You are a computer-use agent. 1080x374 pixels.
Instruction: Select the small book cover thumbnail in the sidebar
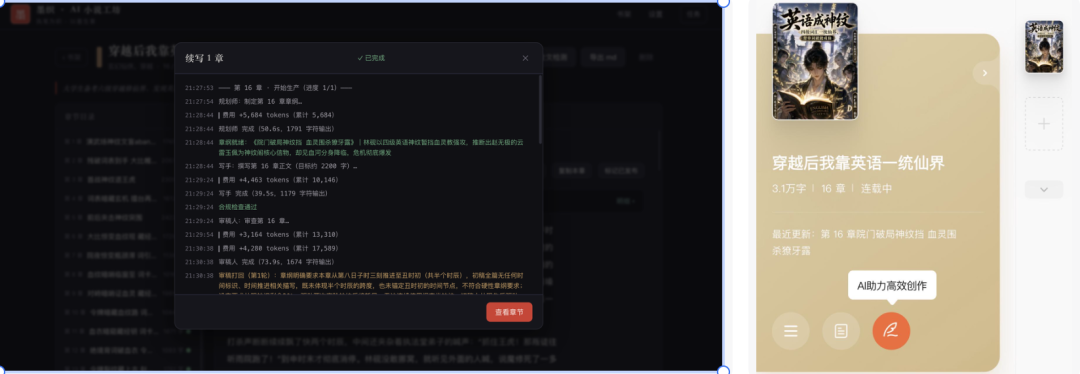pos(1043,46)
